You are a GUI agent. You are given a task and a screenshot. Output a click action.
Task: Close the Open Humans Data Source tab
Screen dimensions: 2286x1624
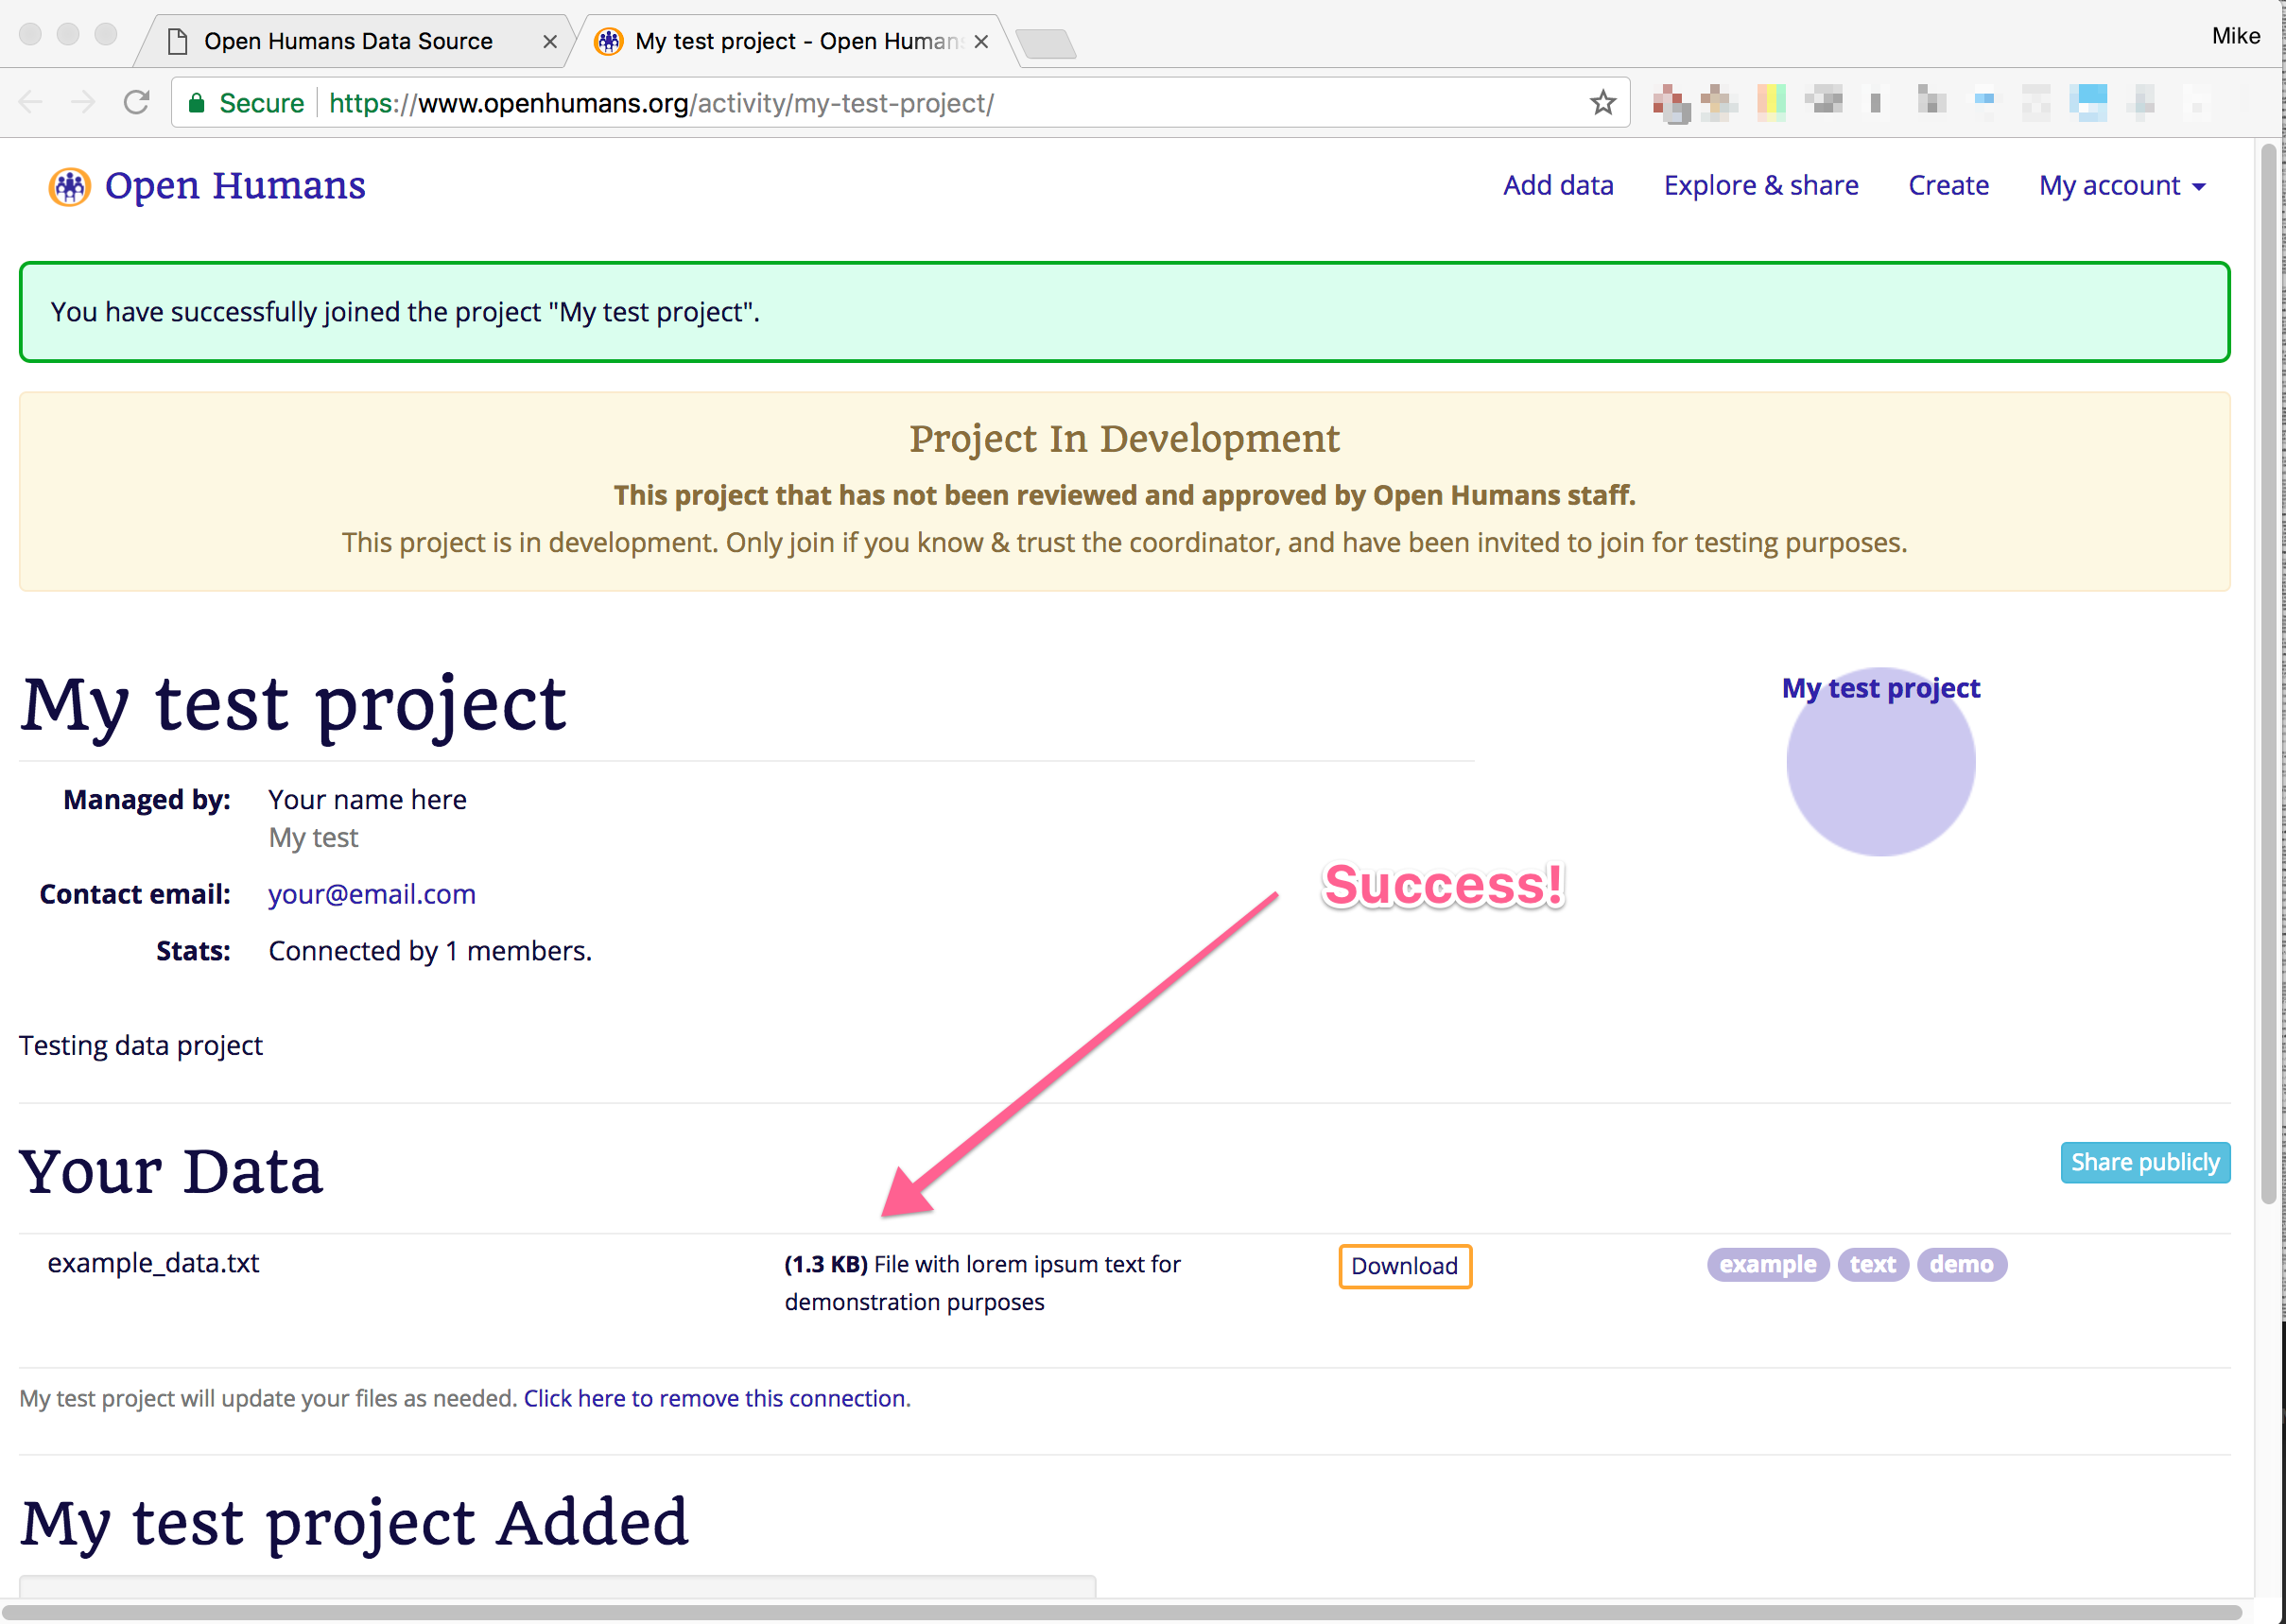pyautogui.click(x=549, y=41)
